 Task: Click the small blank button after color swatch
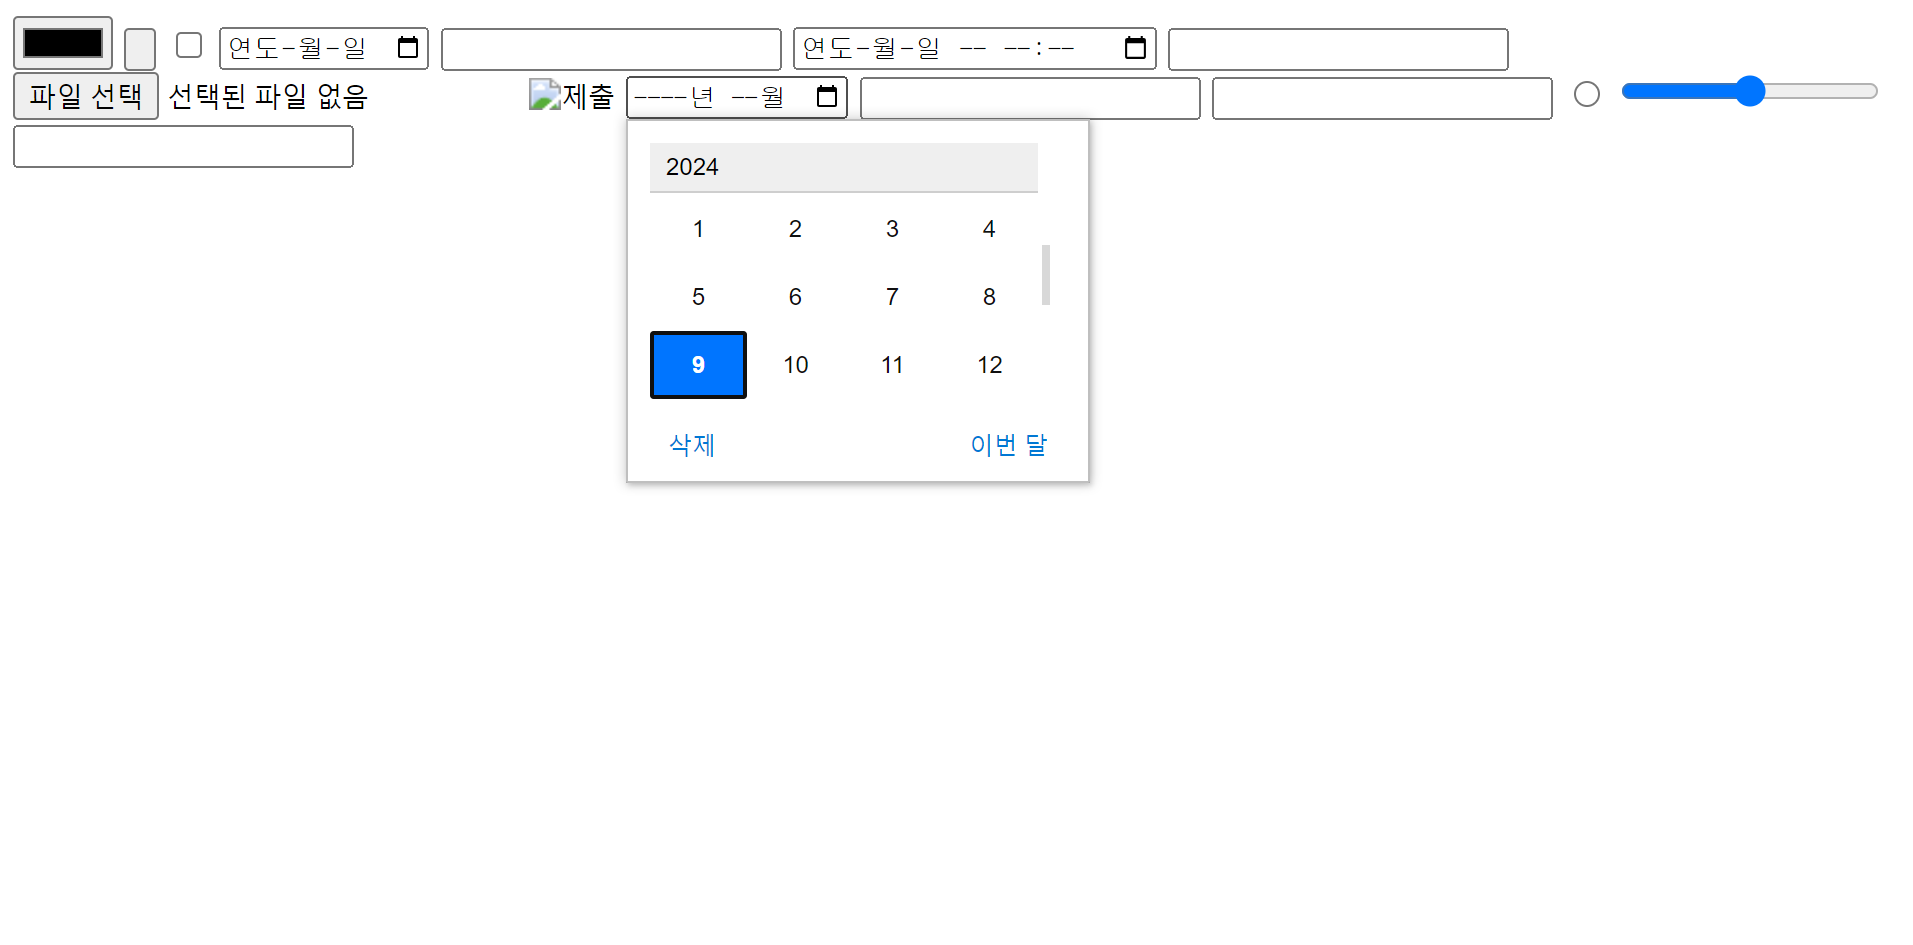pos(140,49)
